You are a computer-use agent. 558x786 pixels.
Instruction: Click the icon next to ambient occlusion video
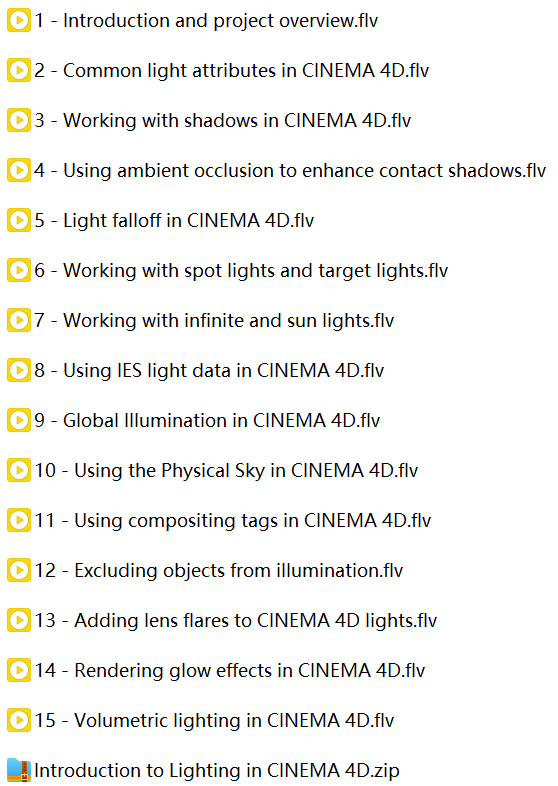click(19, 170)
